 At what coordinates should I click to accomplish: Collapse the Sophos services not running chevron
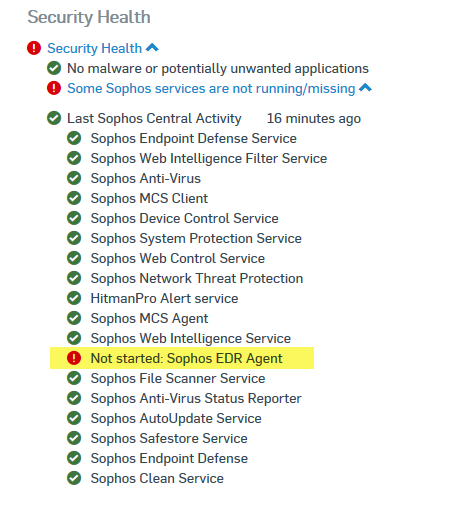coord(365,88)
